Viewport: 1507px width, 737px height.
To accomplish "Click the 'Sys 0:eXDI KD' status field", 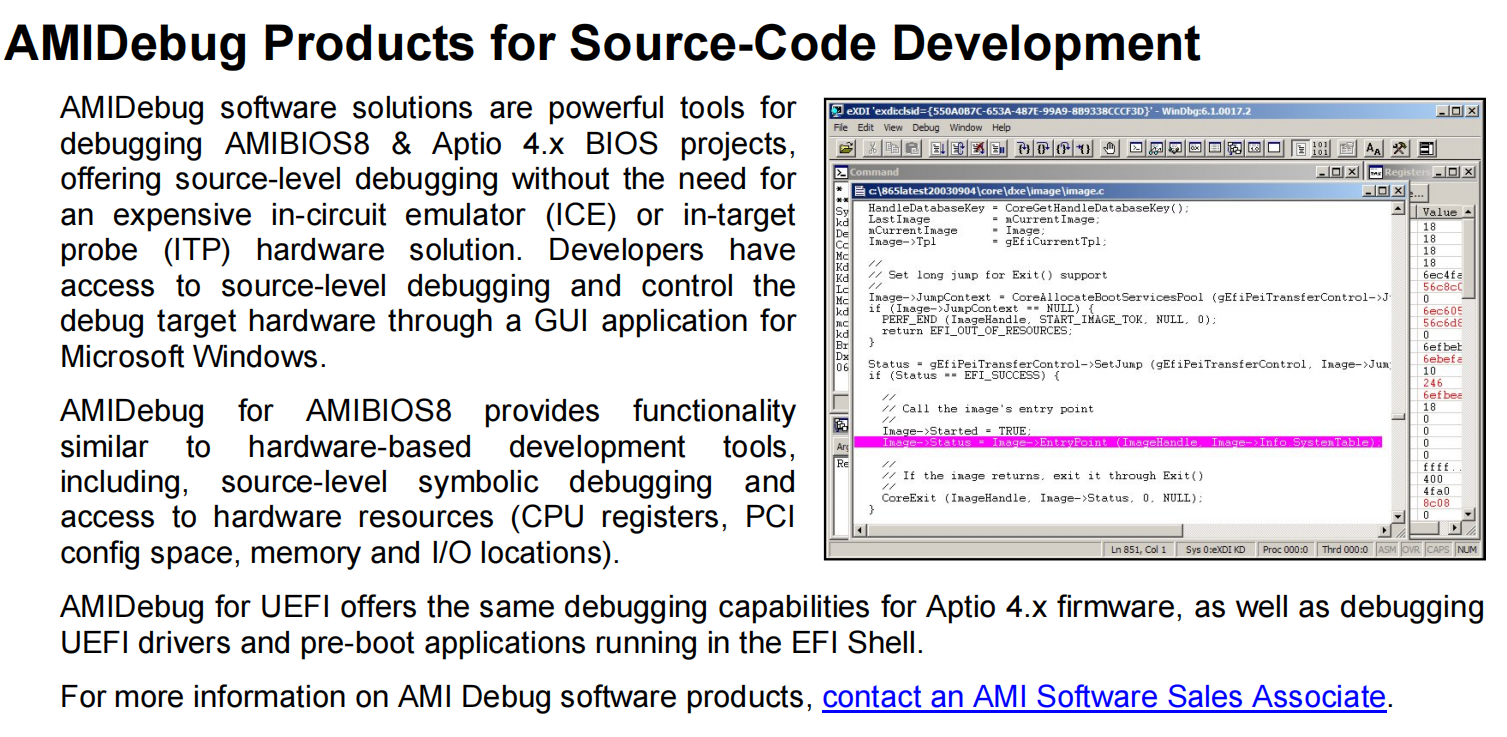I will (1215, 549).
